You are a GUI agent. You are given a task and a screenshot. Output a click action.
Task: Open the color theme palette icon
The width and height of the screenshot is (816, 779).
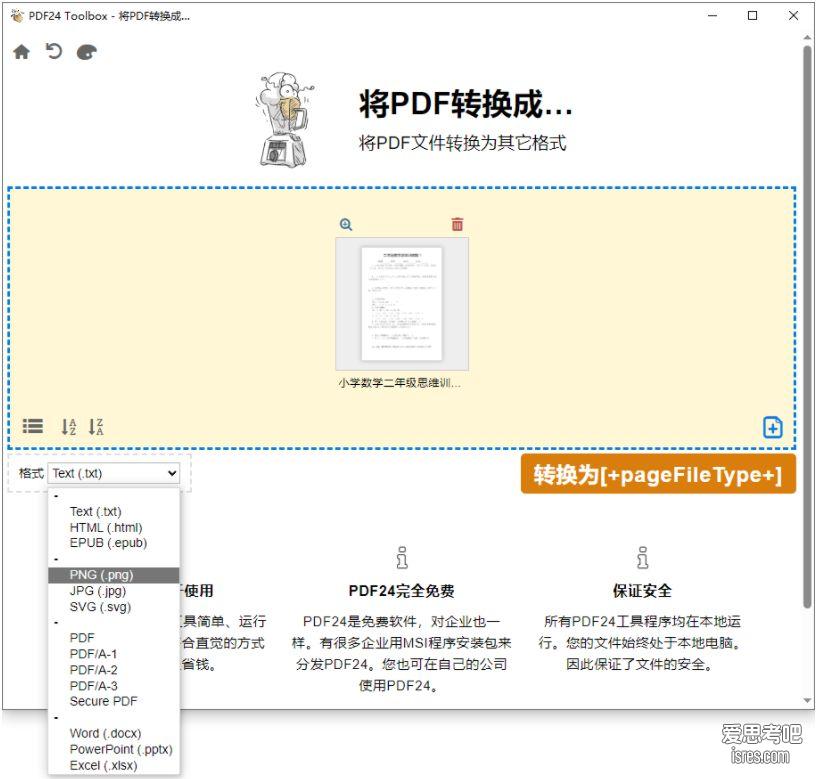click(86, 52)
